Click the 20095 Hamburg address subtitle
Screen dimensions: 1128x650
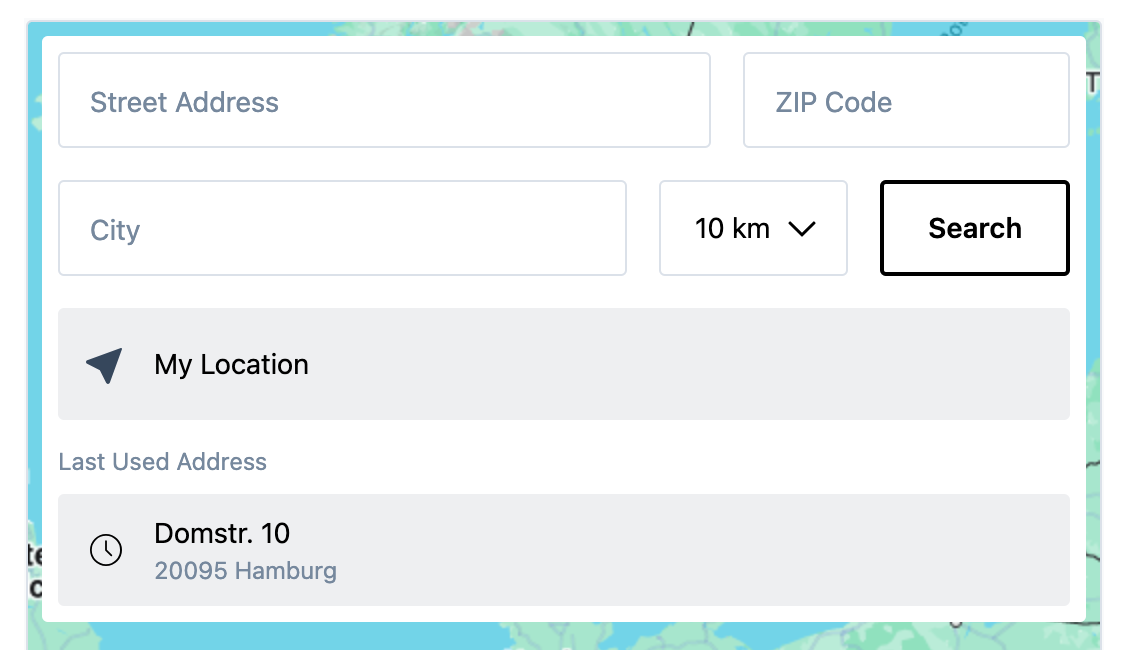coord(245,572)
